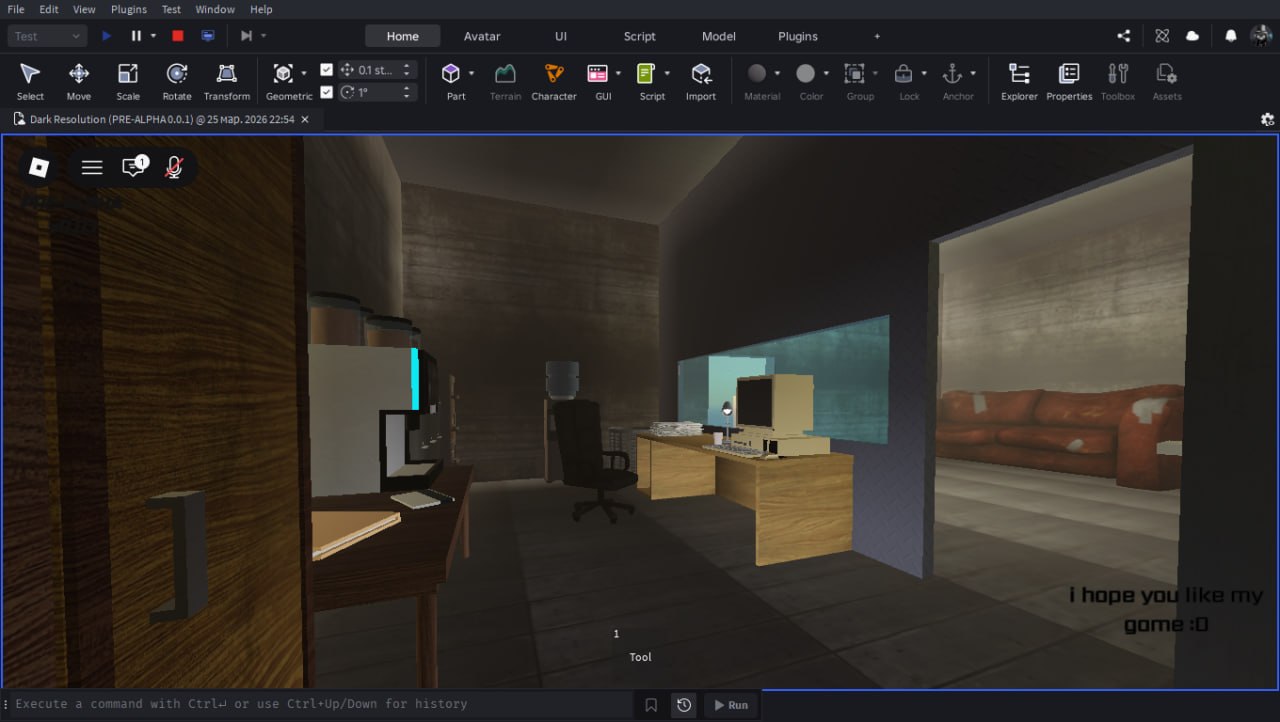Unmute the microphone in game overlay
The height and width of the screenshot is (722, 1280).
coord(174,167)
